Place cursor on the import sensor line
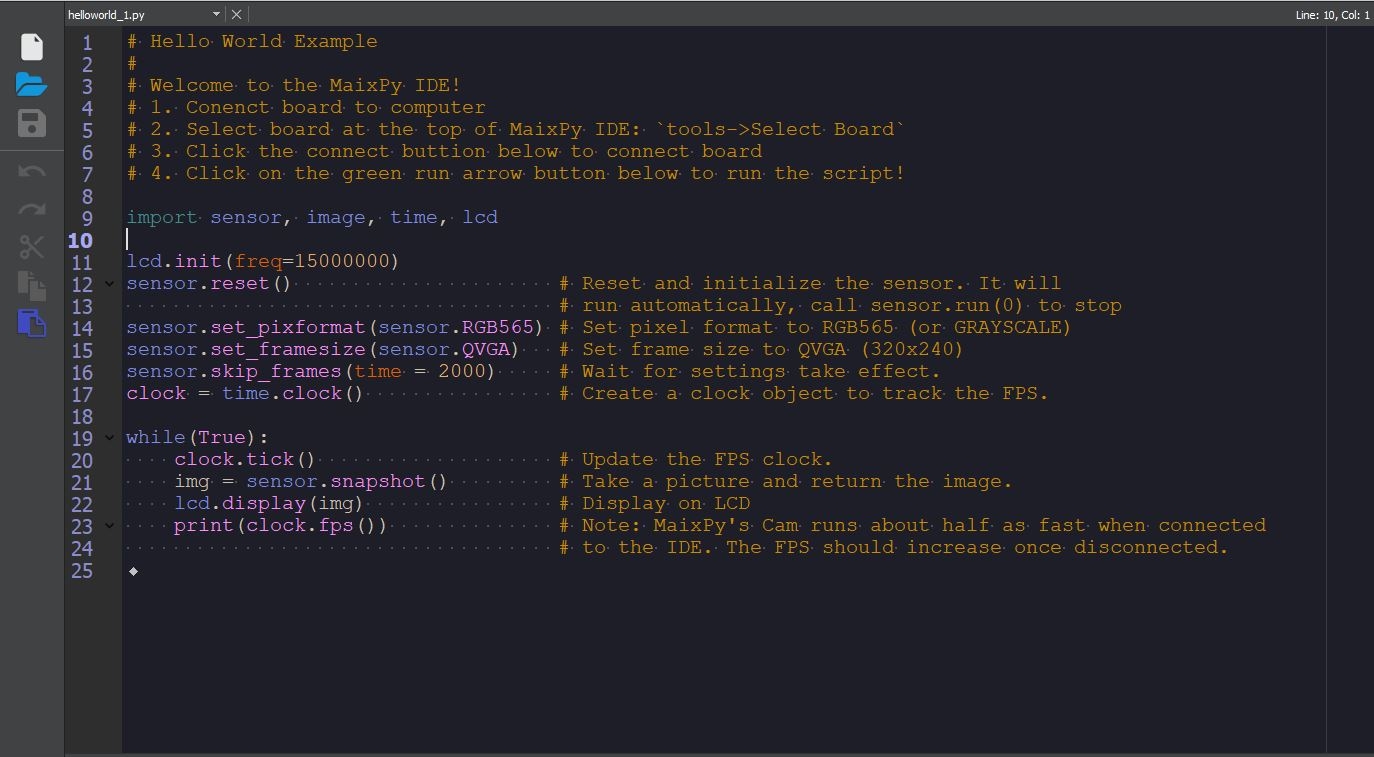The width and height of the screenshot is (1374, 757). point(311,218)
